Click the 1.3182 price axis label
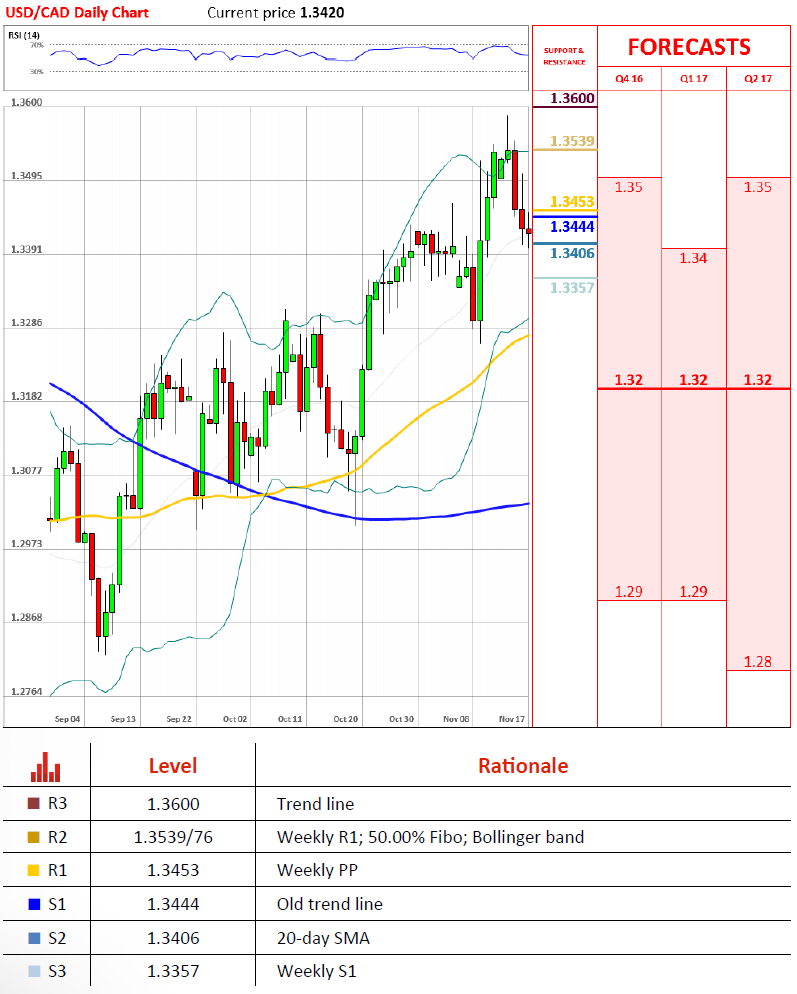 [27, 396]
